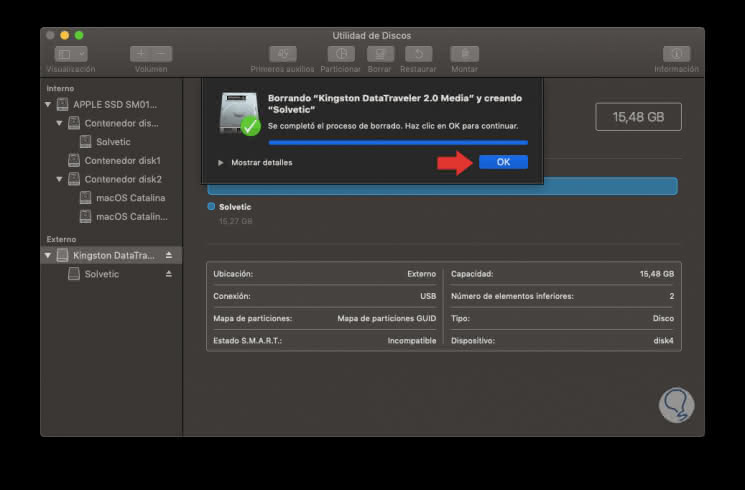Click the blue partition usage bar

pyautogui.click(x=442, y=186)
